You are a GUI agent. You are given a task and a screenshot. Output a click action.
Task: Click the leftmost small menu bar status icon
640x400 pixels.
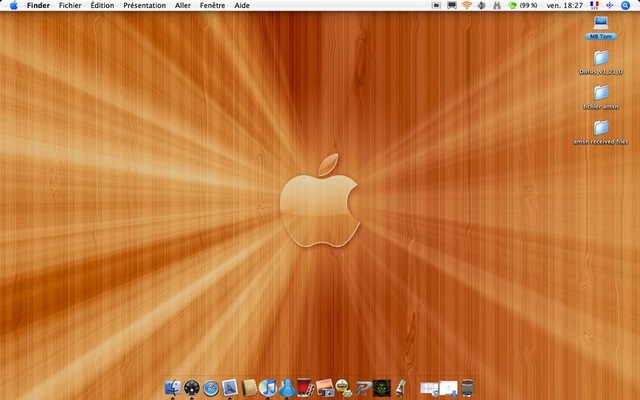(x=436, y=5)
